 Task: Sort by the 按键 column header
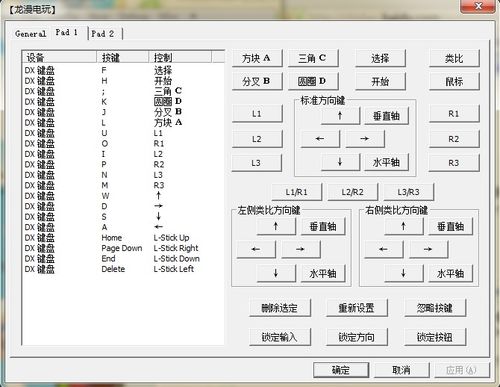(x=123, y=57)
